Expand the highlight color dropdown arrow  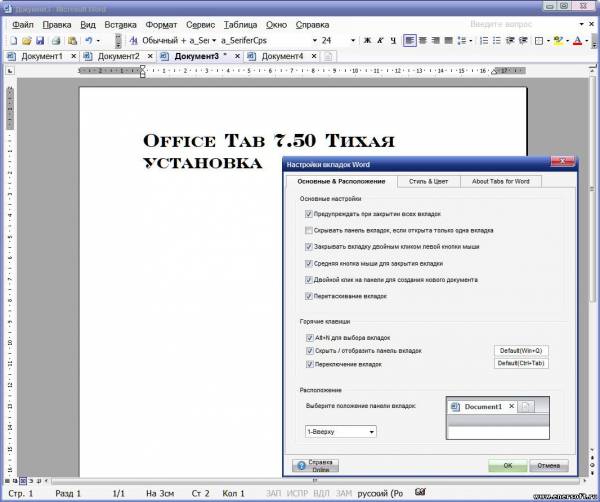(567, 40)
